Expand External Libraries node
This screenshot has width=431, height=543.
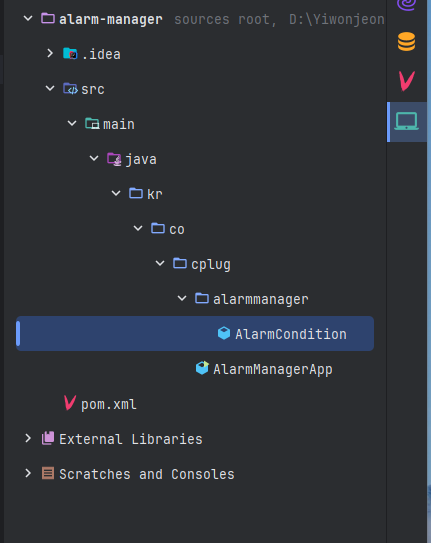tap(28, 438)
